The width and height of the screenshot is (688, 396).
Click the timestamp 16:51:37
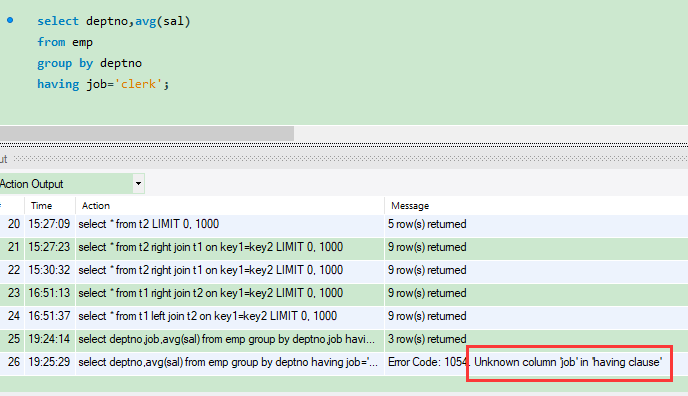tap(49, 316)
